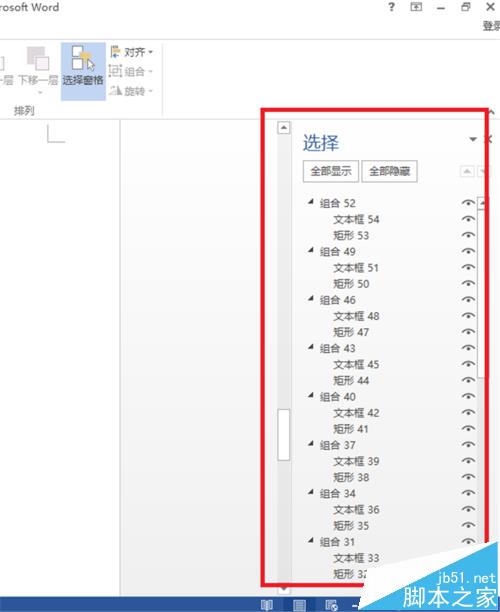This screenshot has width=500, height=612.
Task: Open the Align (对齐) dropdown
Action: pyautogui.click(x=131, y=52)
